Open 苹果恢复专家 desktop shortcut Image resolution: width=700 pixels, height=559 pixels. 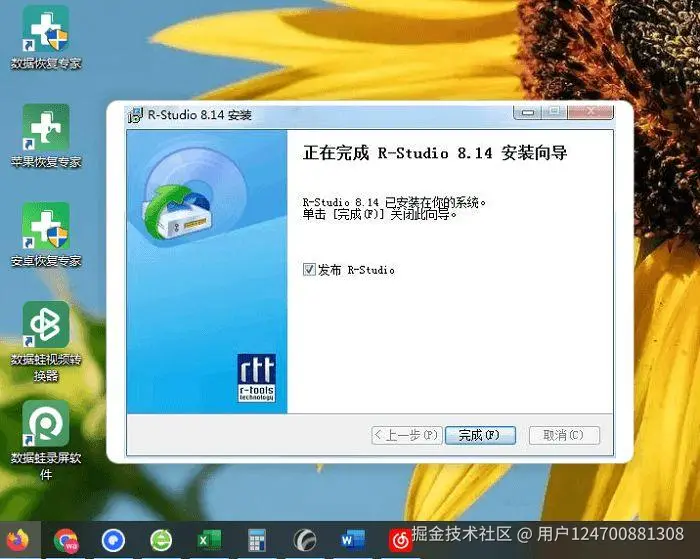pyautogui.click(x=46, y=136)
